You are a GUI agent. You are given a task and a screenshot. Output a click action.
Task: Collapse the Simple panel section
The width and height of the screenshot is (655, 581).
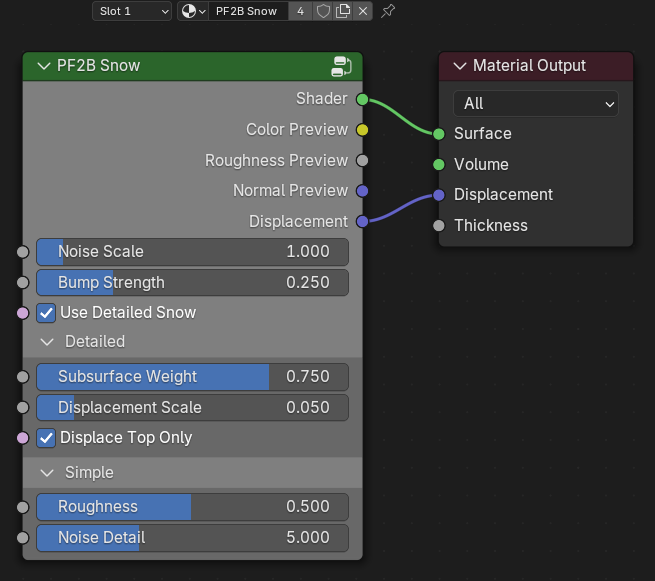coord(47,473)
